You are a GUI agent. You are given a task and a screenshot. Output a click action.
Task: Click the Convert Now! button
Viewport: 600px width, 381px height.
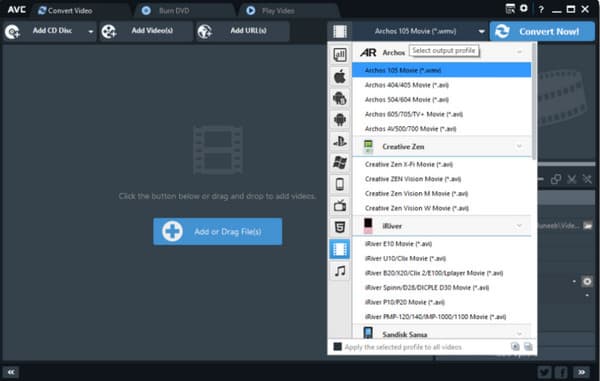(542, 31)
